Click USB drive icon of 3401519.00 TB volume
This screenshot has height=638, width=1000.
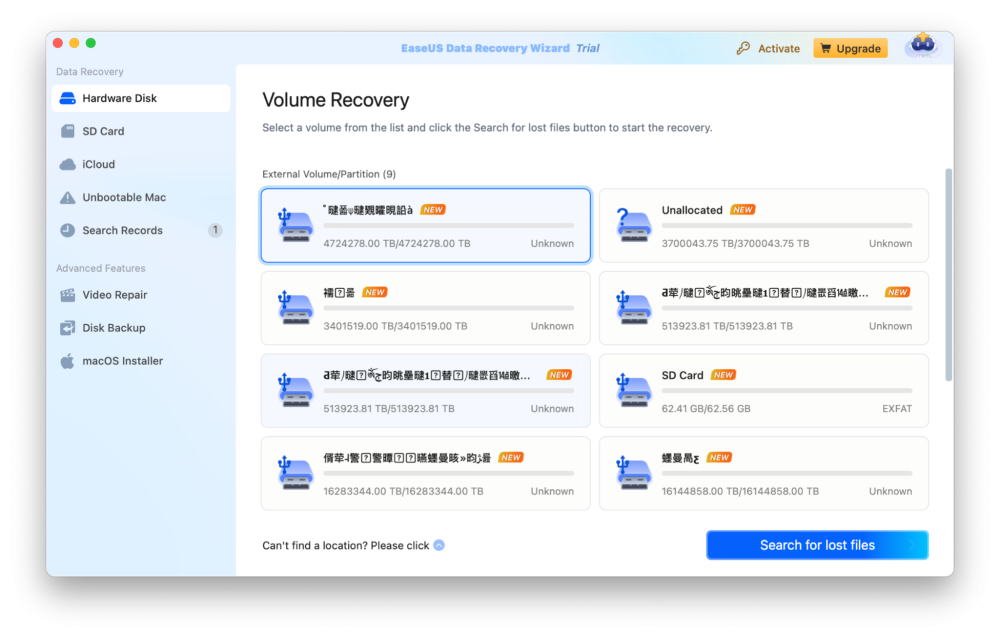click(x=295, y=308)
